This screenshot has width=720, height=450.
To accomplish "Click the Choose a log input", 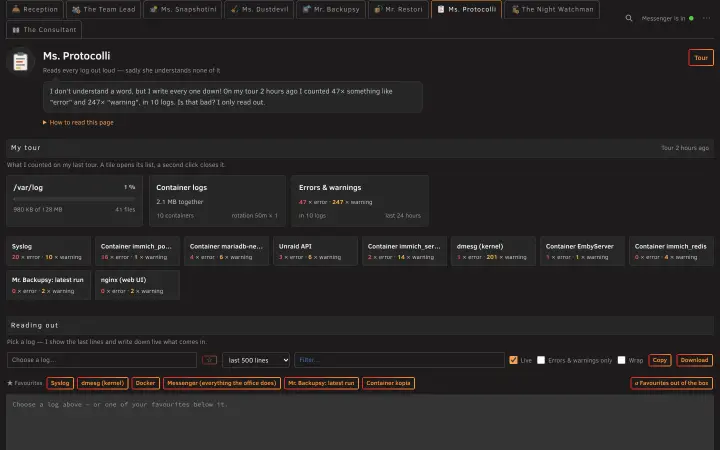I will [101, 360].
